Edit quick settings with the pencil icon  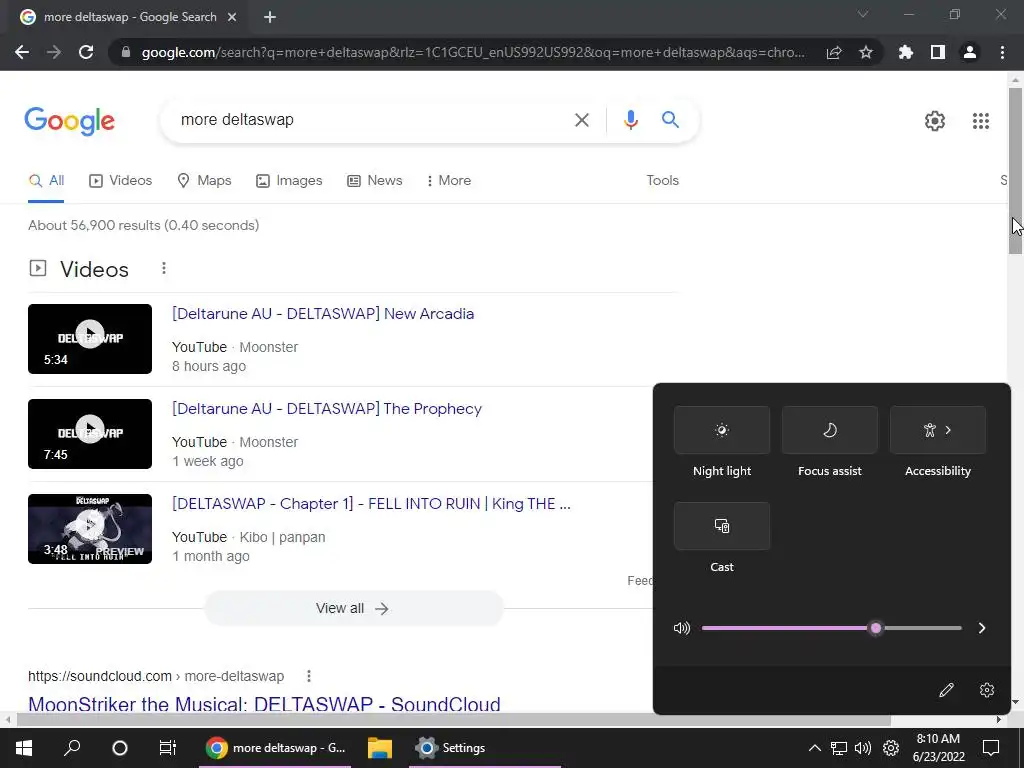(x=946, y=690)
